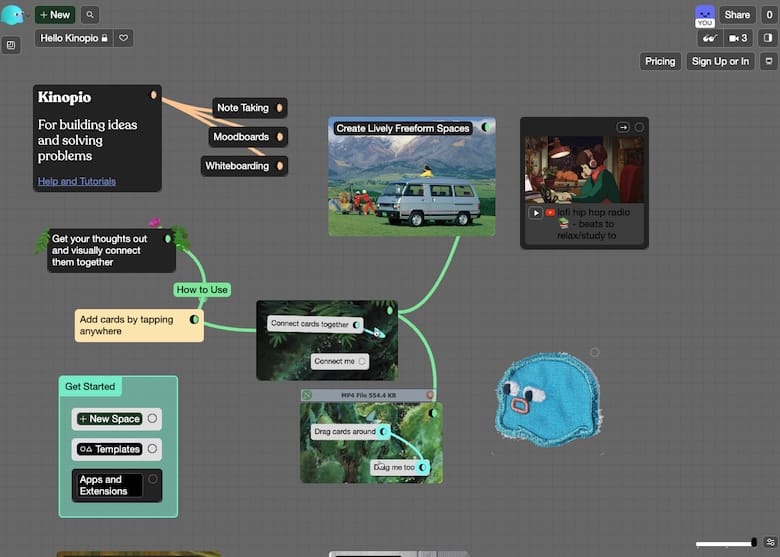Open the settings sliders icon at bottom right

(770, 543)
